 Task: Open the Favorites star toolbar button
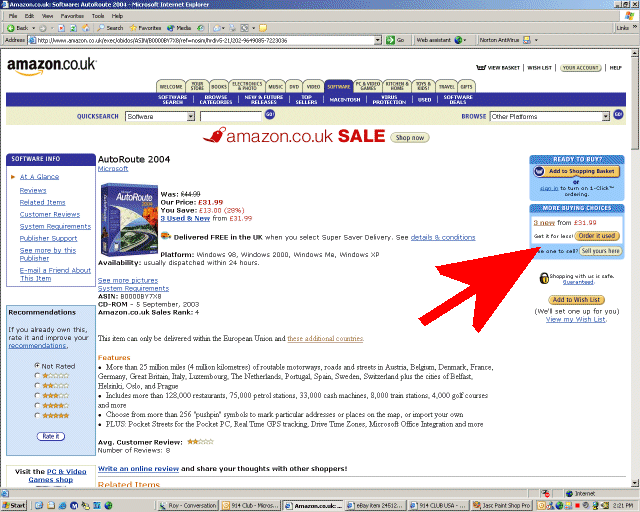[145, 28]
